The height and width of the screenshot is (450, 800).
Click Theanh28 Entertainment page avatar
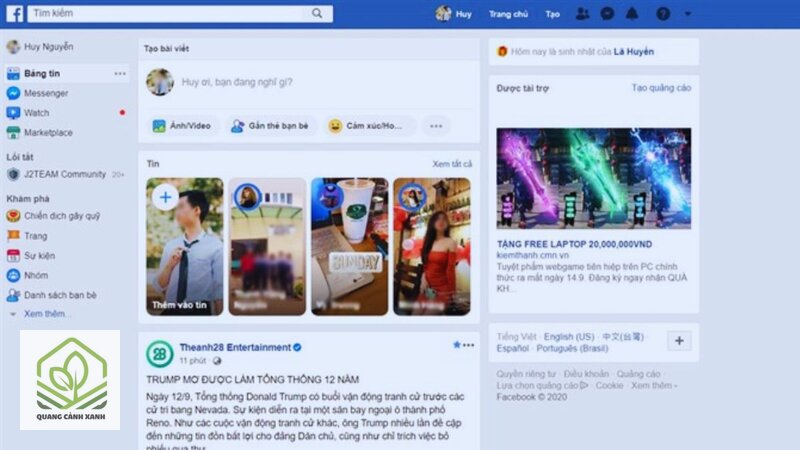point(160,354)
